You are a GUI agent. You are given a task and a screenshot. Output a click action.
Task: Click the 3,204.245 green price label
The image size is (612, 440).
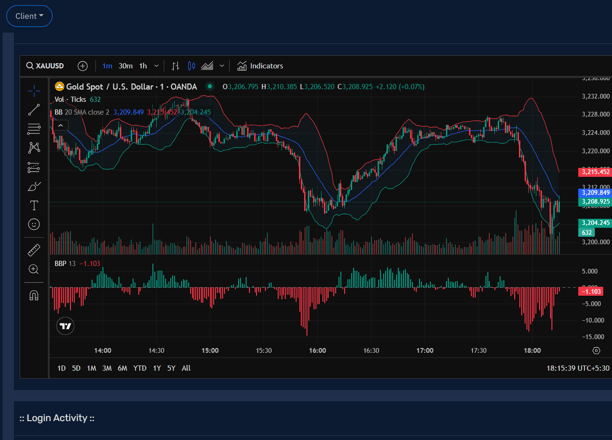tap(595, 223)
